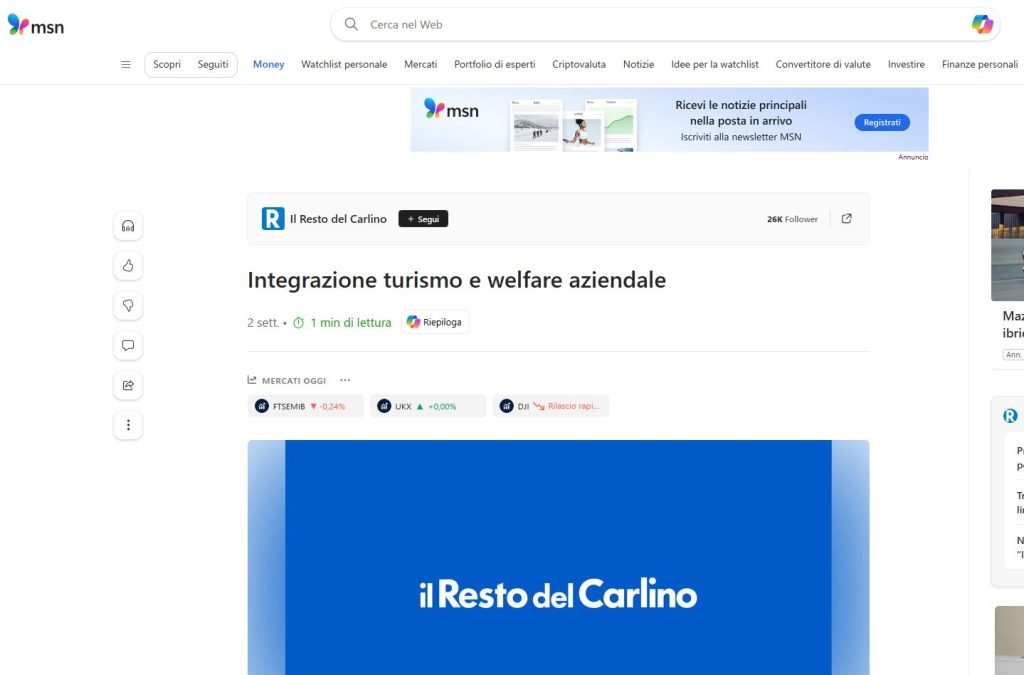This screenshot has width=1024, height=675.
Task: Click the 1 min di lettura label
Action: coord(351,322)
